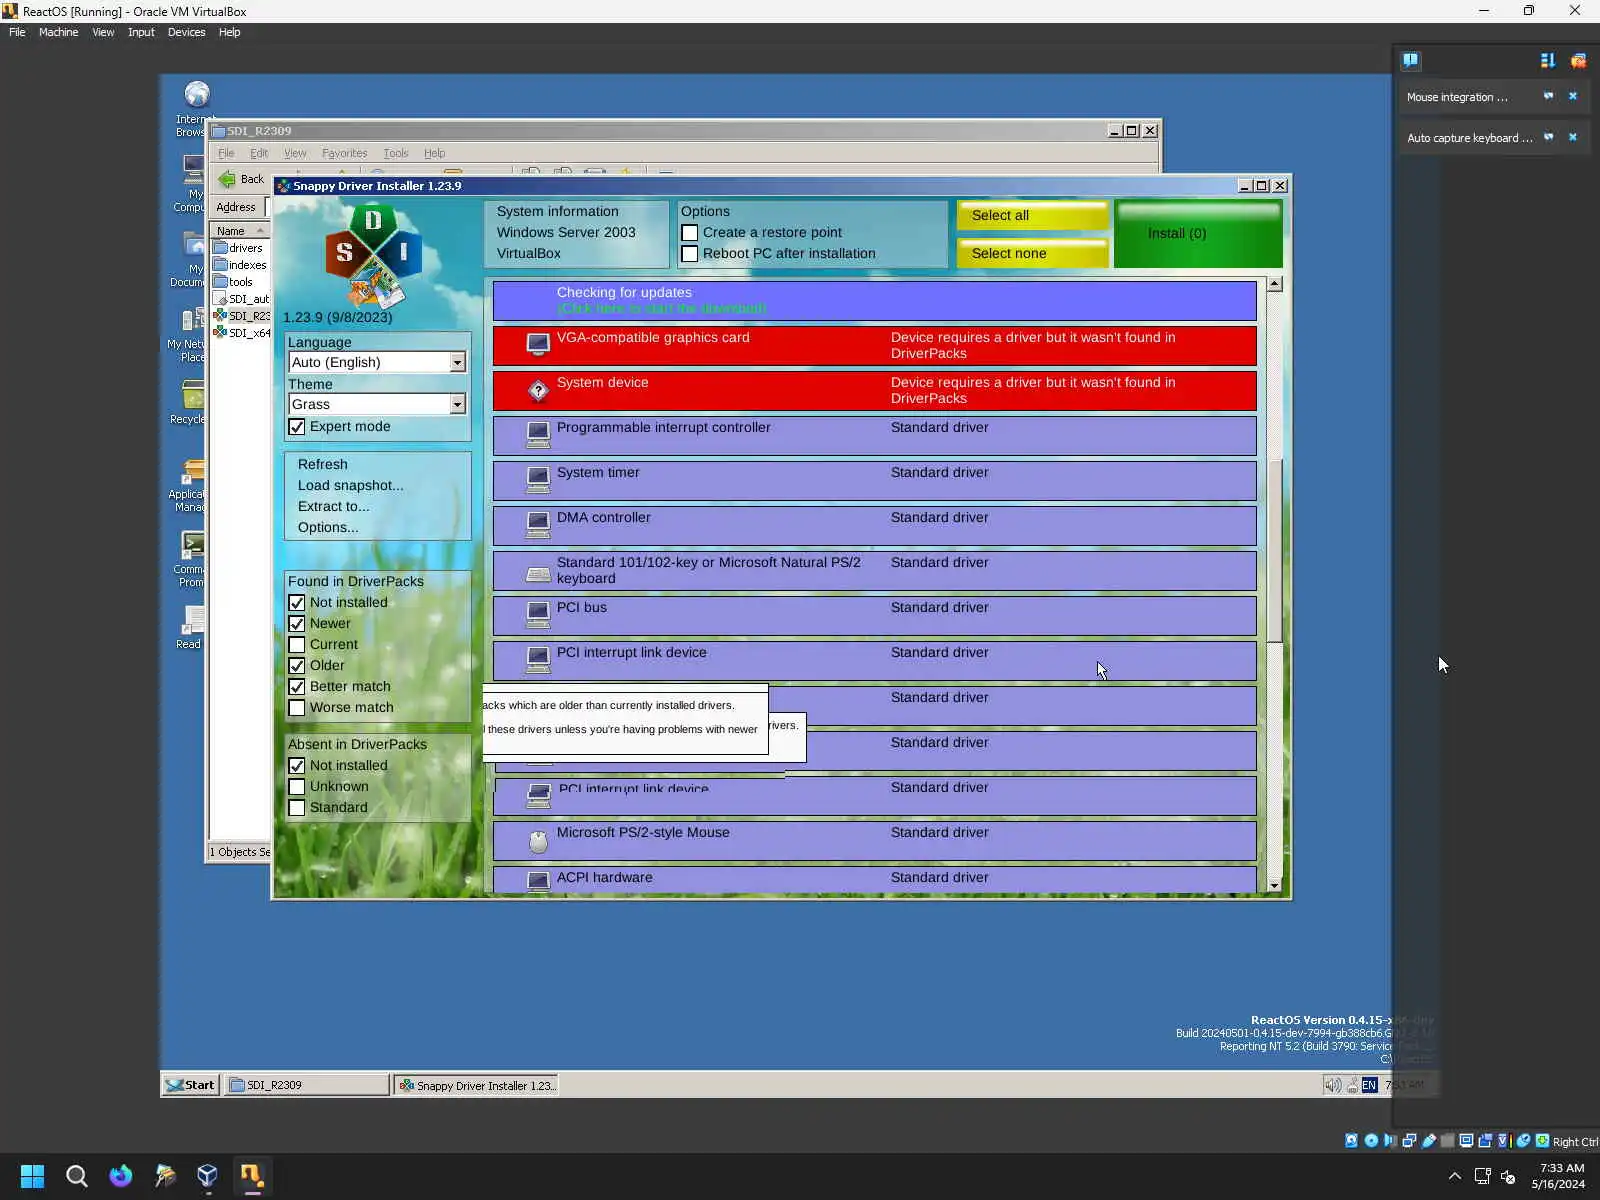Open the Windows Start menu

tap(32, 1176)
